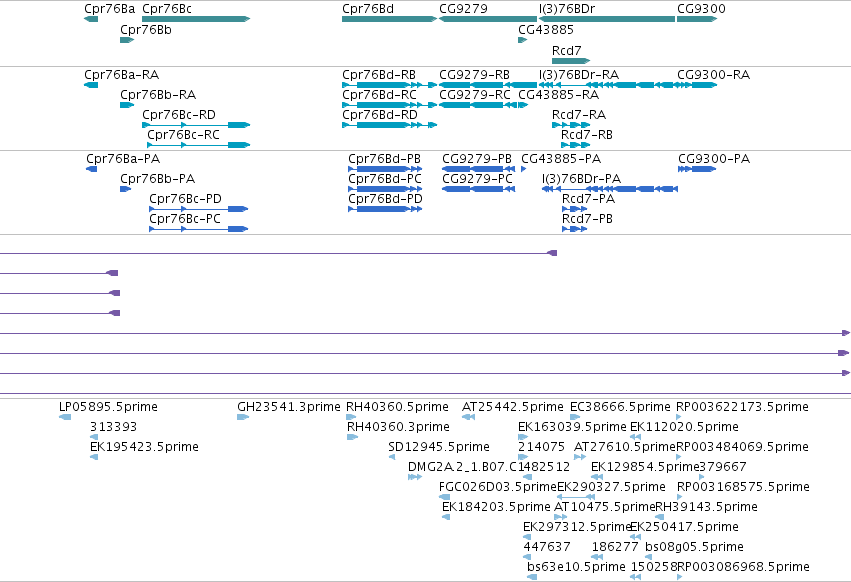Click the RH39143.5prime label

point(707,507)
